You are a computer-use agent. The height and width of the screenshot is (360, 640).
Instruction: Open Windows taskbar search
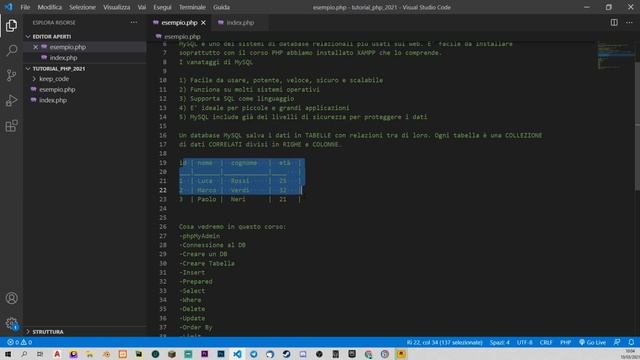click(x=24, y=354)
